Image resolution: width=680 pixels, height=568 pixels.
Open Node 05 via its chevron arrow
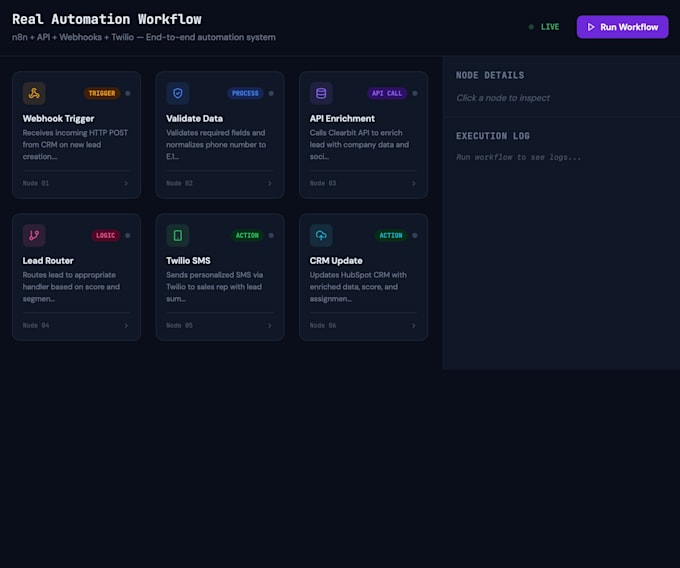(270, 326)
